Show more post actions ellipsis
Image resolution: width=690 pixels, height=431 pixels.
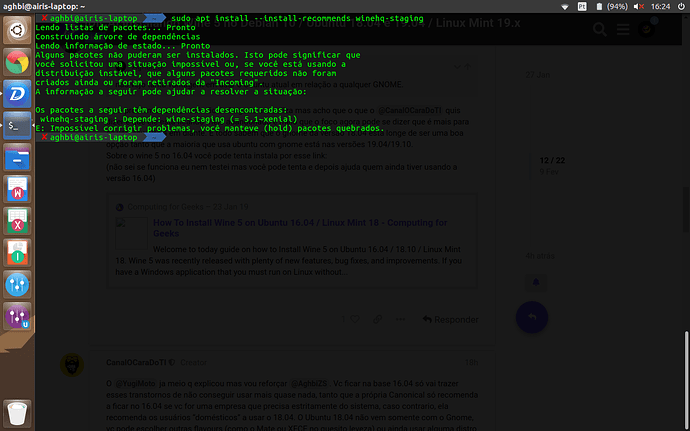coord(400,319)
